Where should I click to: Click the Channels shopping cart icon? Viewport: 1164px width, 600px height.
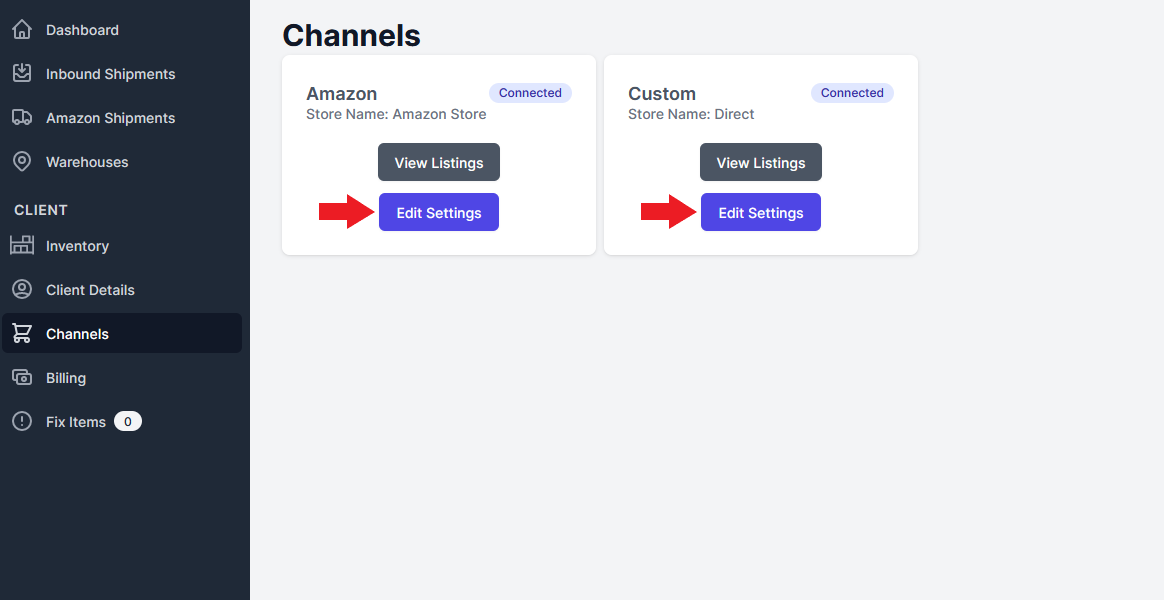[x=22, y=333]
